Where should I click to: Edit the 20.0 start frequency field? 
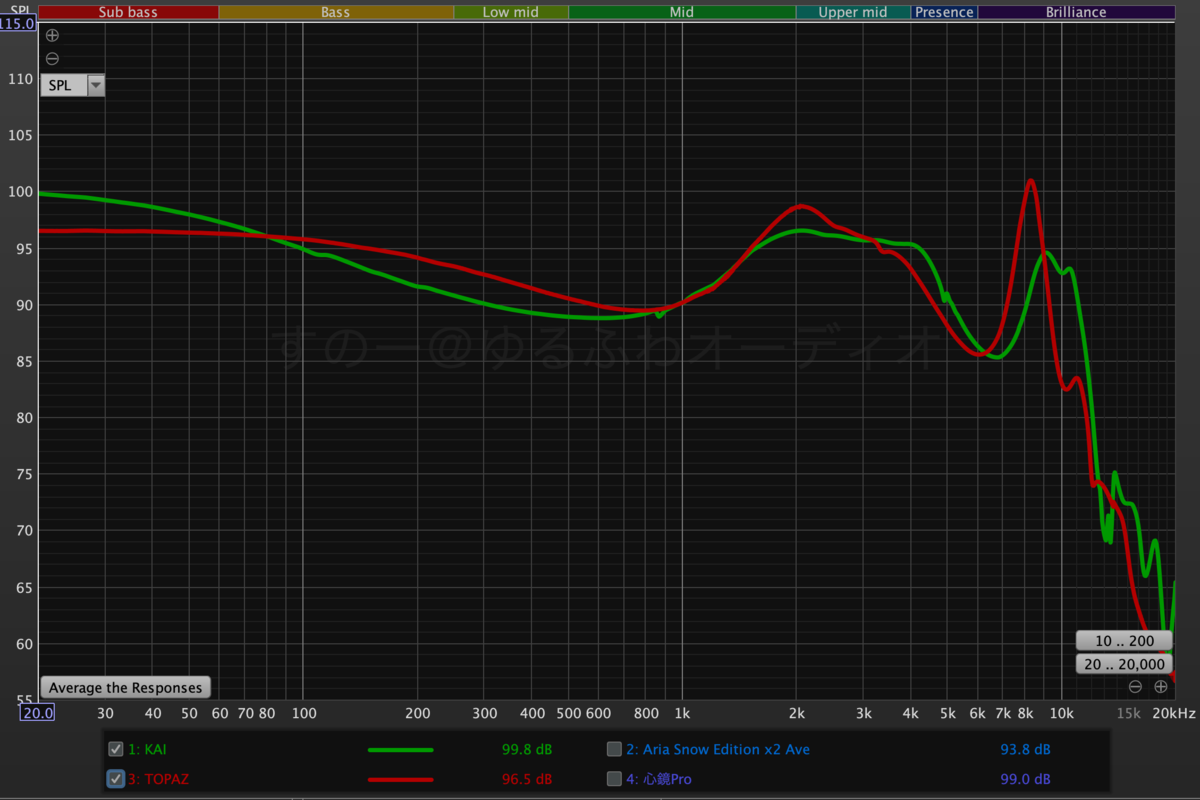[x=38, y=713]
